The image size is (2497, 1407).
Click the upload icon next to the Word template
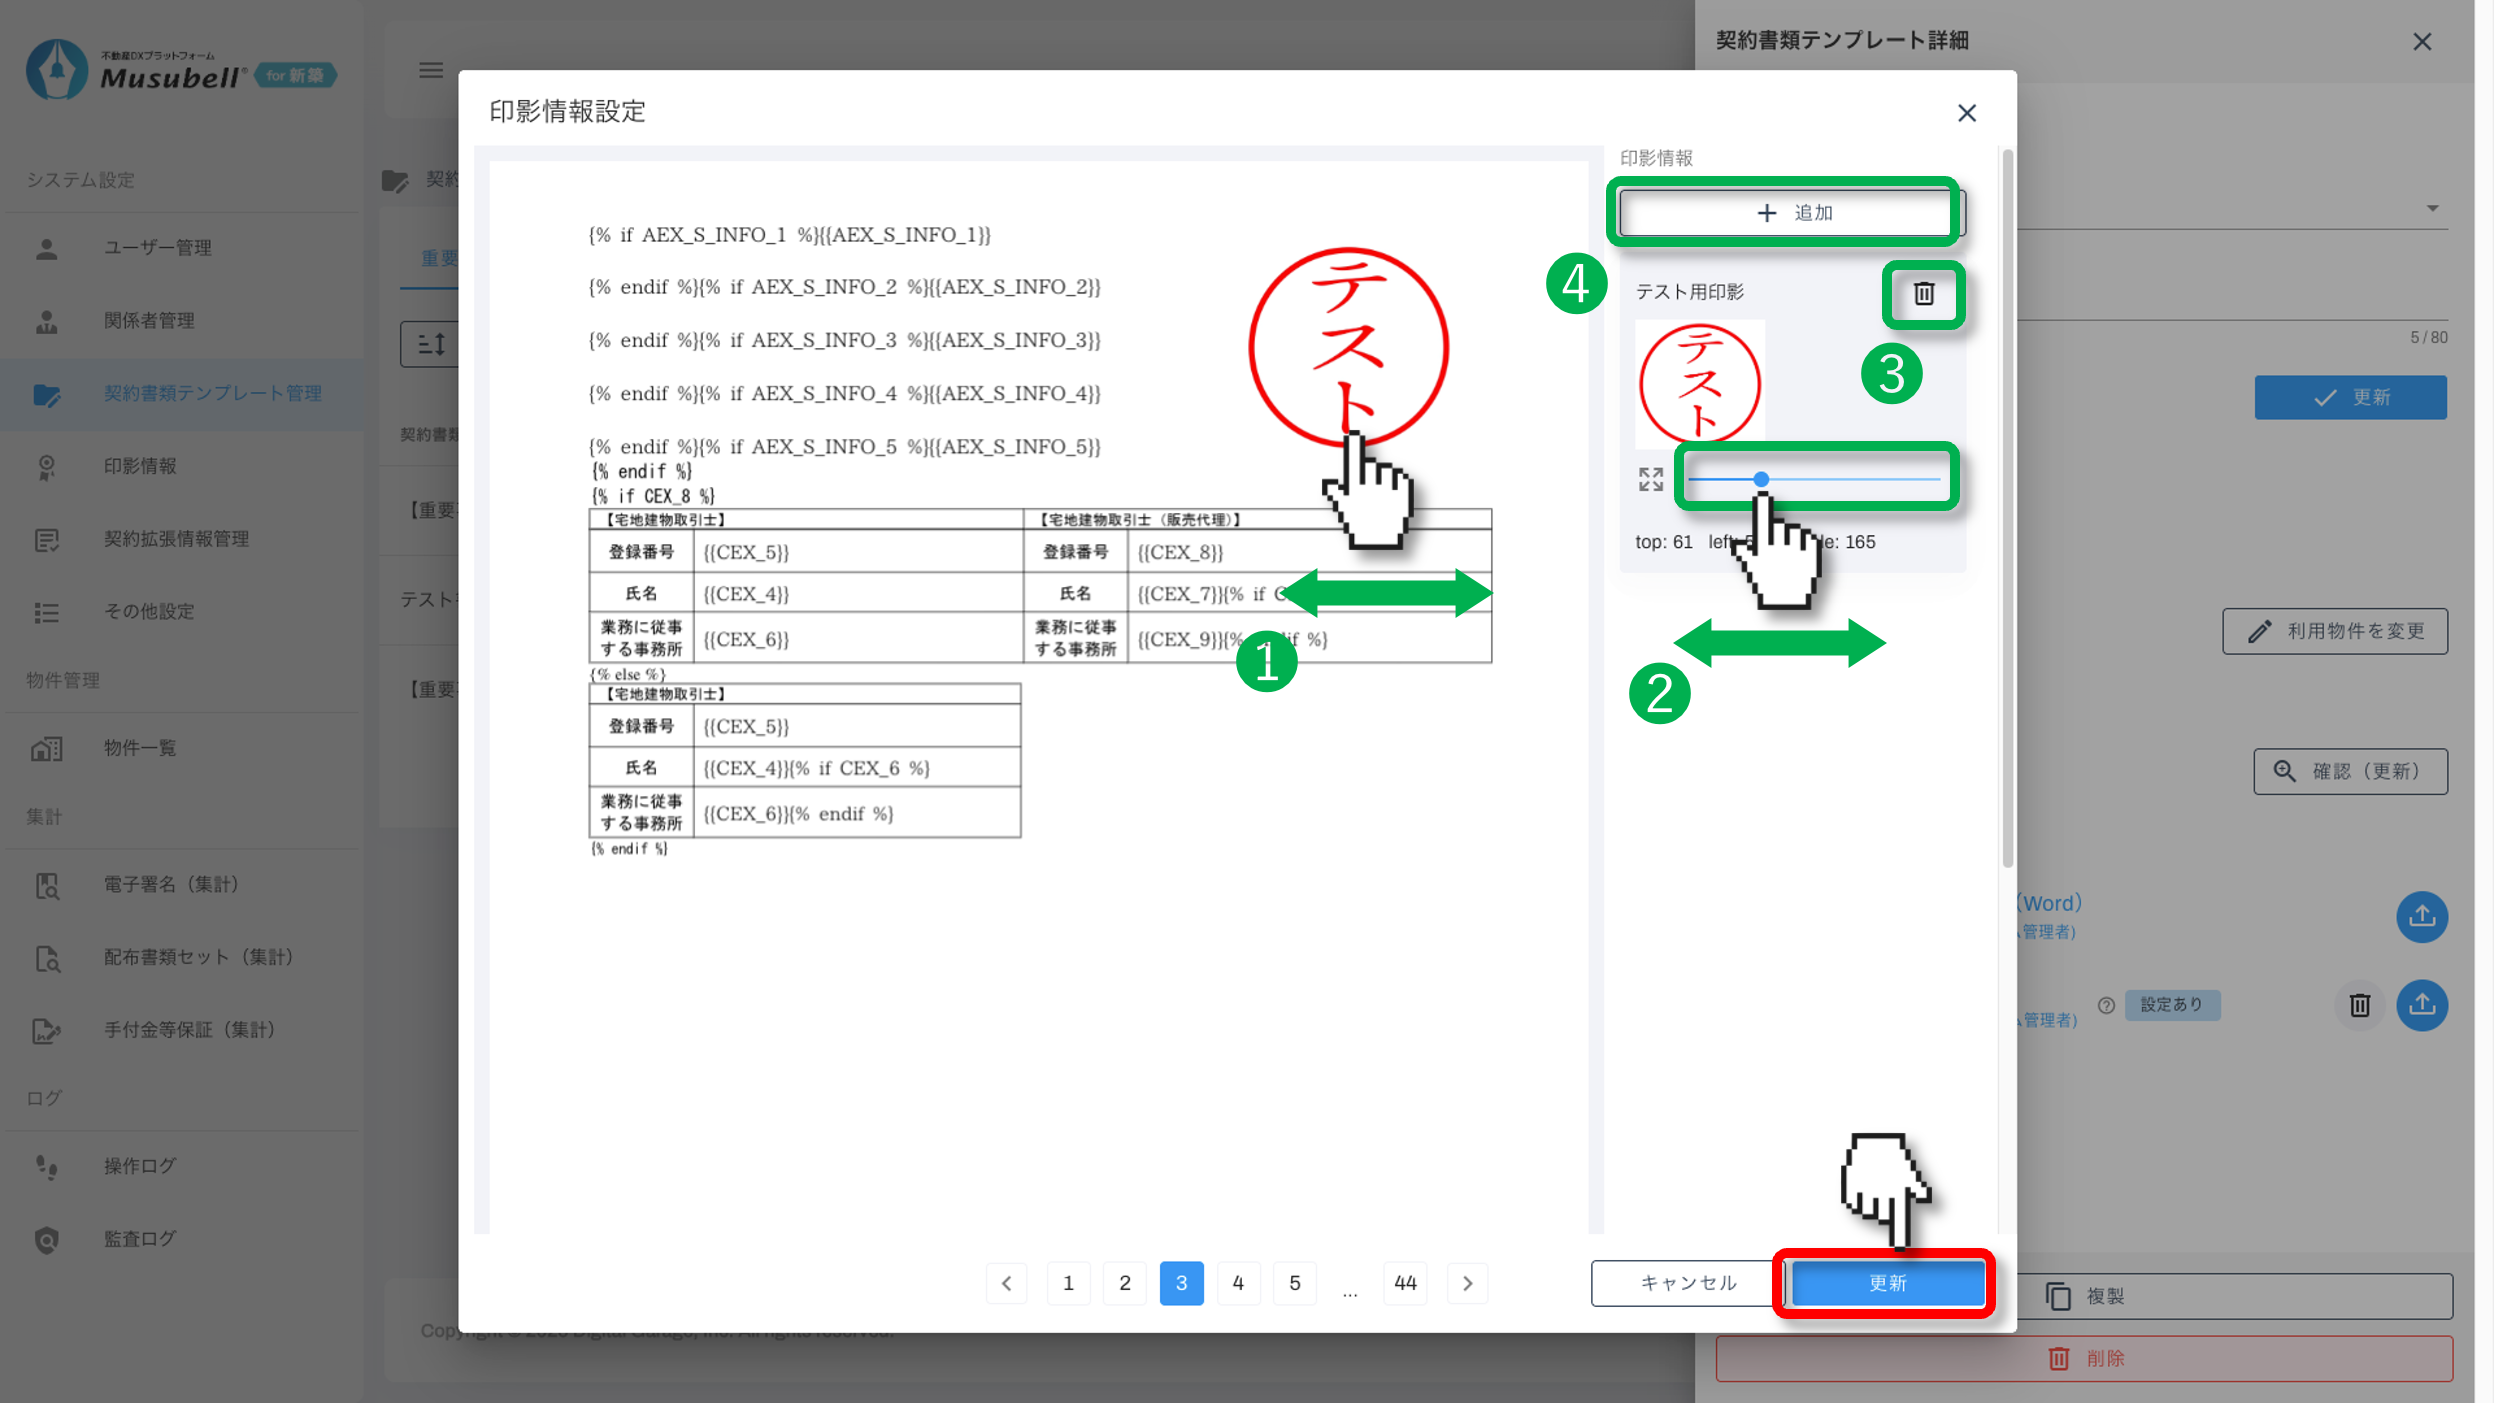[x=2421, y=916]
